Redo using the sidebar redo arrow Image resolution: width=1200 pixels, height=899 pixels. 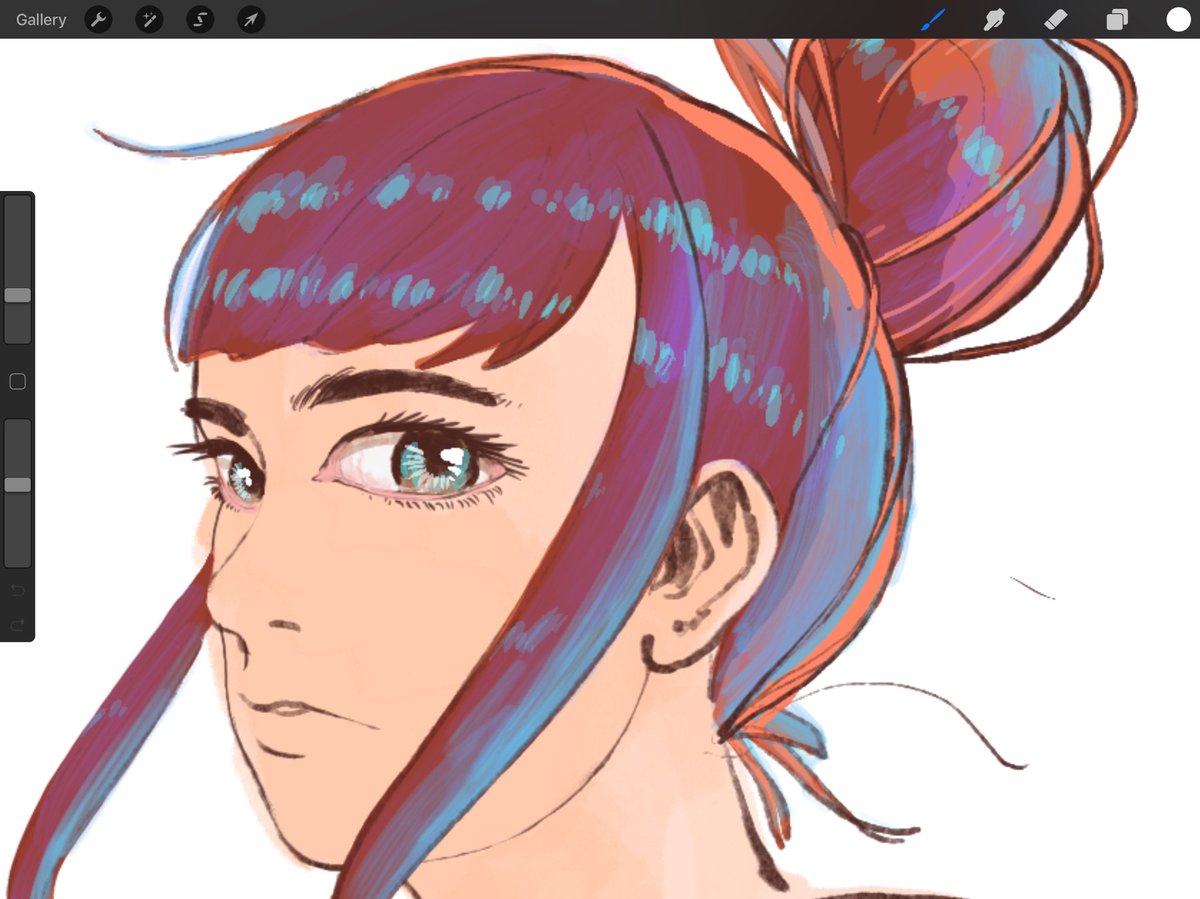[17, 625]
